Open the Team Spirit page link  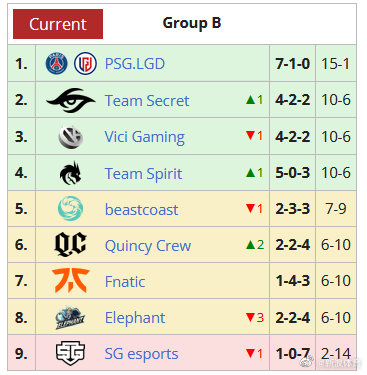coord(144,174)
